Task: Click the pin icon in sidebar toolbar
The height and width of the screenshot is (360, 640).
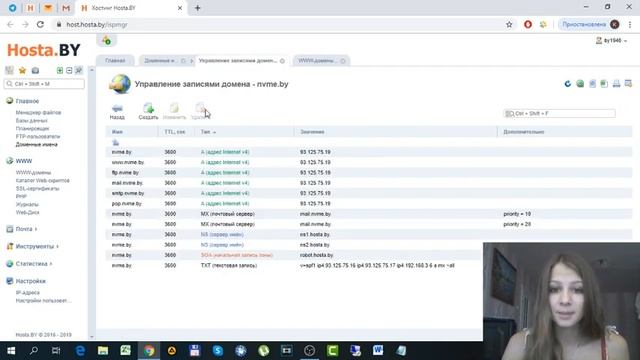Action: [x=79, y=71]
